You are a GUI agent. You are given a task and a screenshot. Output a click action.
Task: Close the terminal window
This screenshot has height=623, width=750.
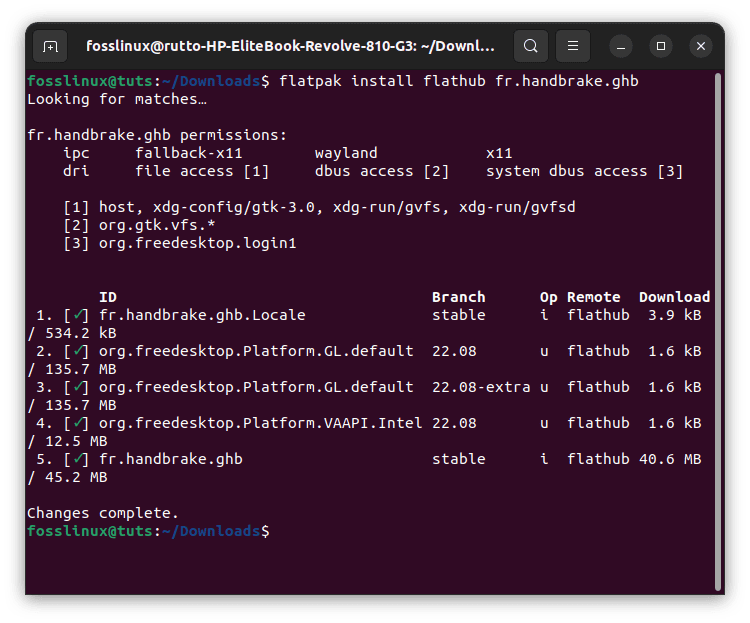point(701,46)
